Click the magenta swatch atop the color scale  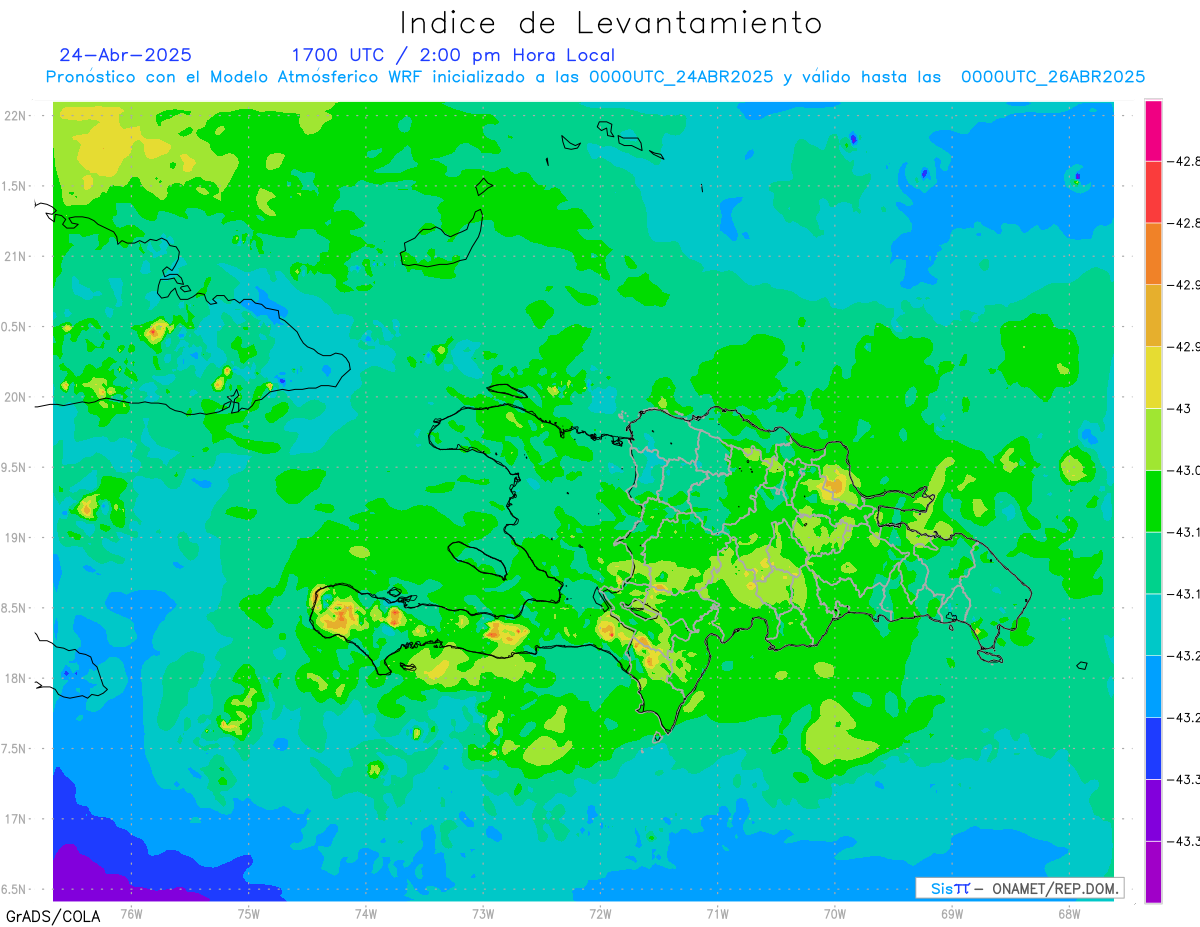(1153, 130)
